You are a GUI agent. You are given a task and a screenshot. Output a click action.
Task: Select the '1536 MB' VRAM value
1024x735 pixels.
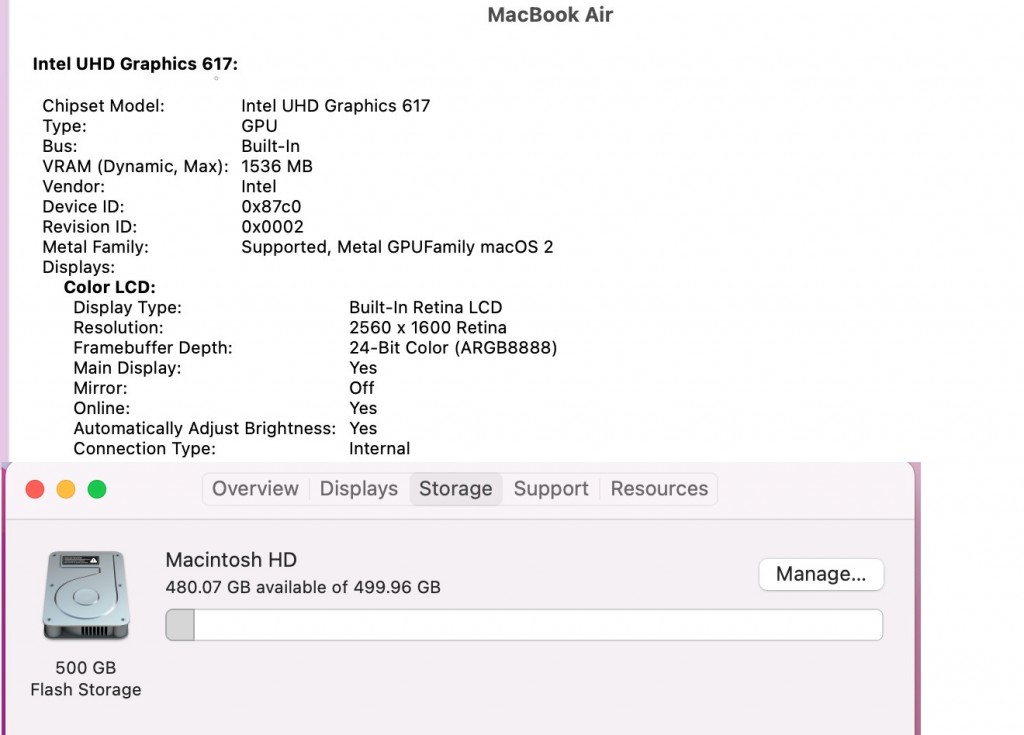(x=277, y=167)
